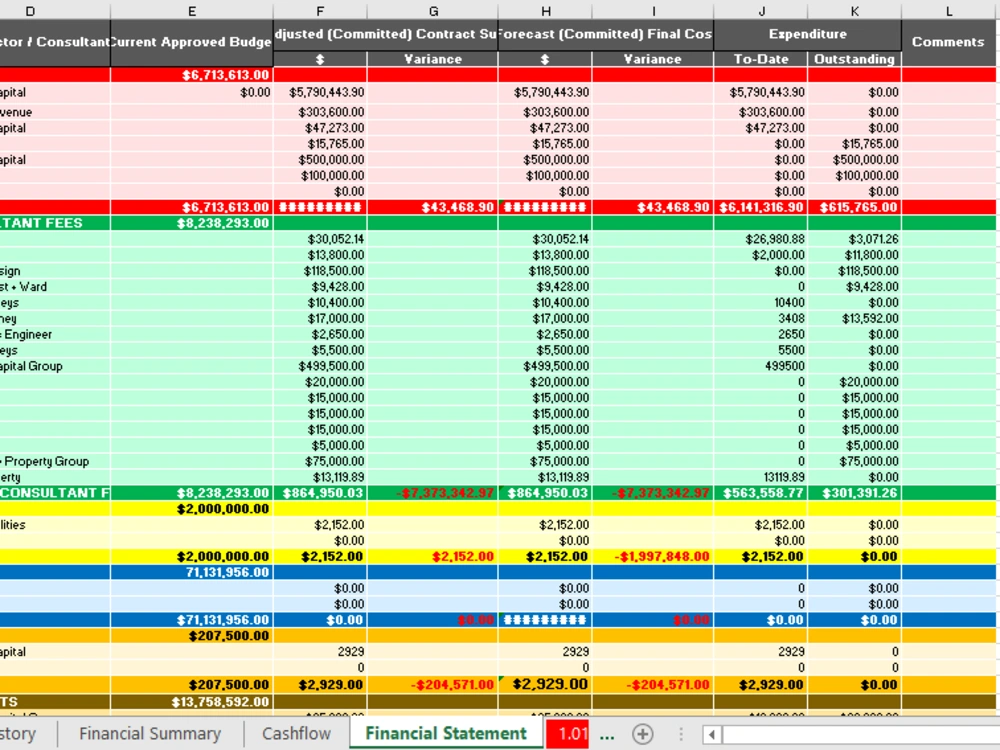Select the $207,500.00 orange header cell
1000x750 pixels.
tap(192, 636)
